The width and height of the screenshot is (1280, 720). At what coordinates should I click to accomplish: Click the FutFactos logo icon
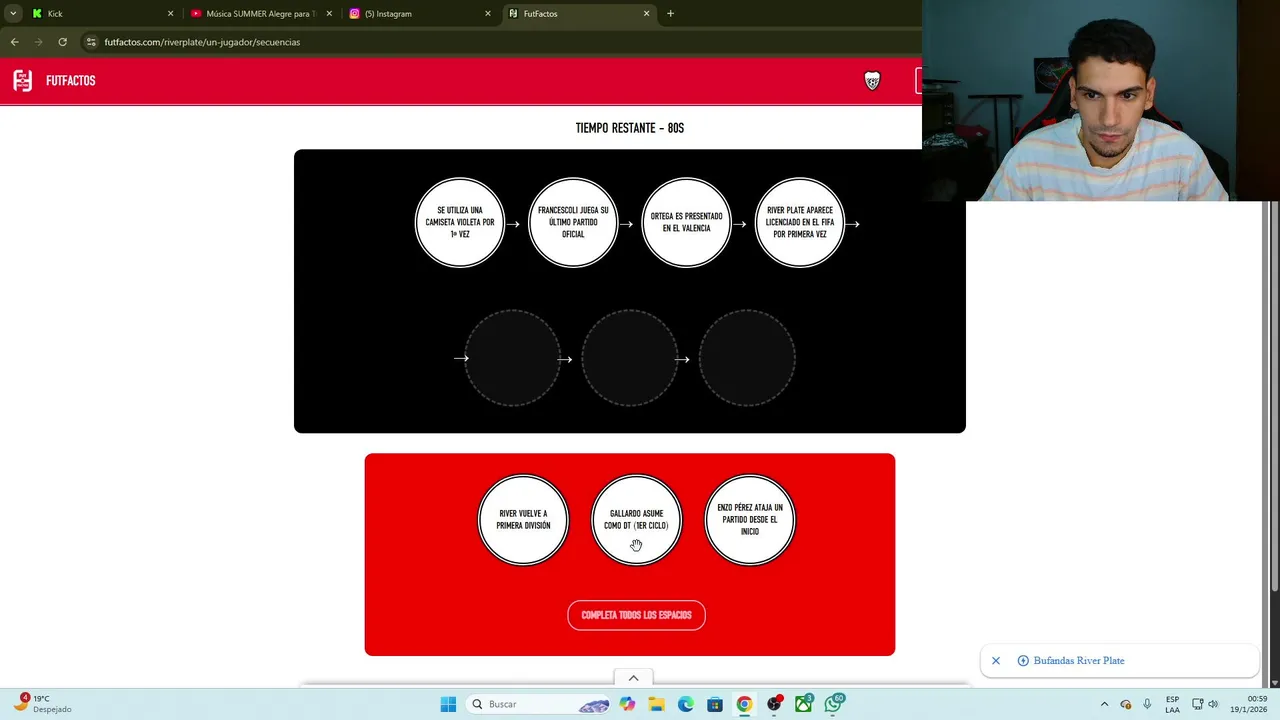(22, 81)
